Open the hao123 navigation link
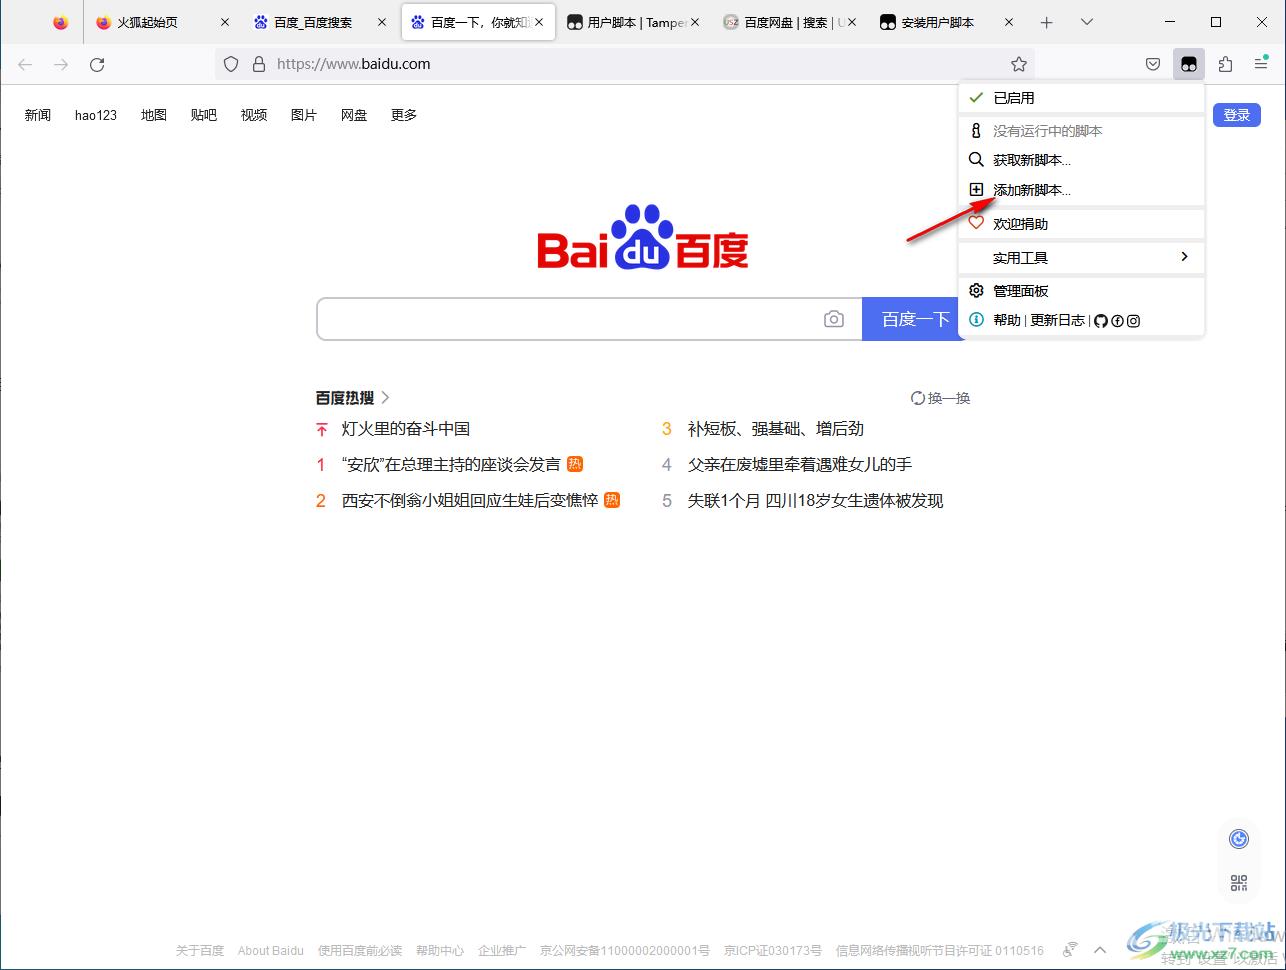This screenshot has height=970, width=1286. 96,115
